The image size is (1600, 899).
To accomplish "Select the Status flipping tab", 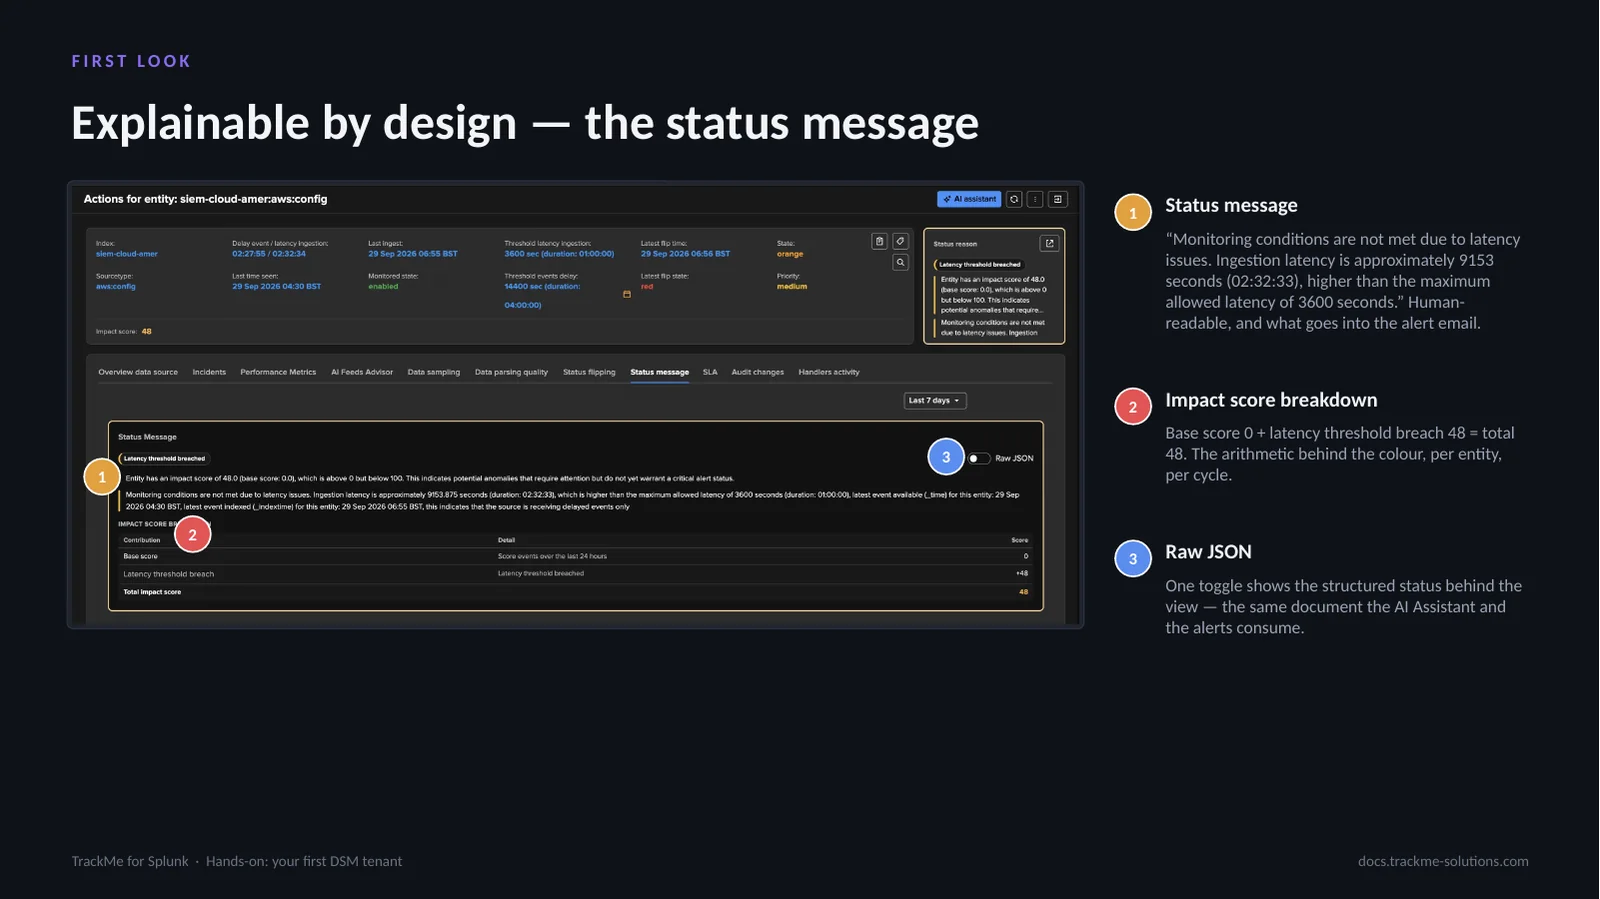I will click(x=589, y=372).
